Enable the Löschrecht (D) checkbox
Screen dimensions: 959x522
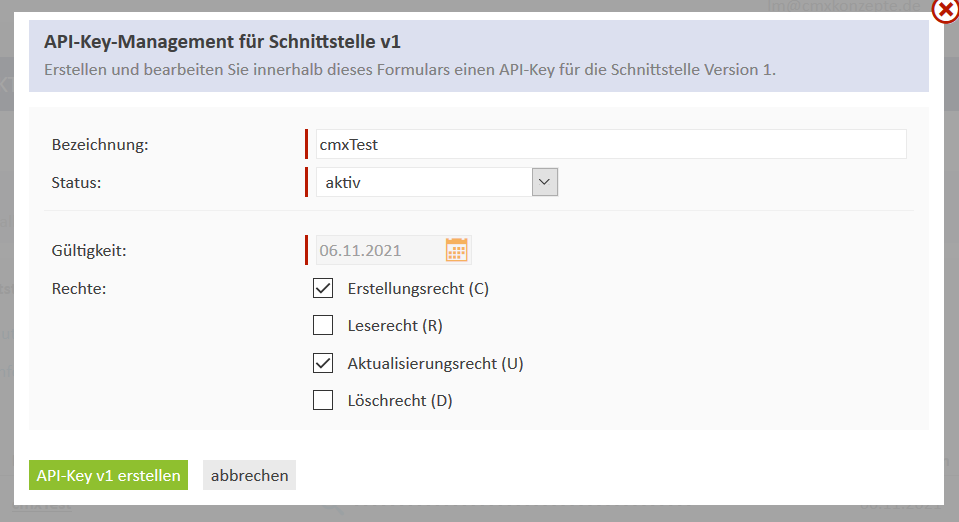click(323, 401)
